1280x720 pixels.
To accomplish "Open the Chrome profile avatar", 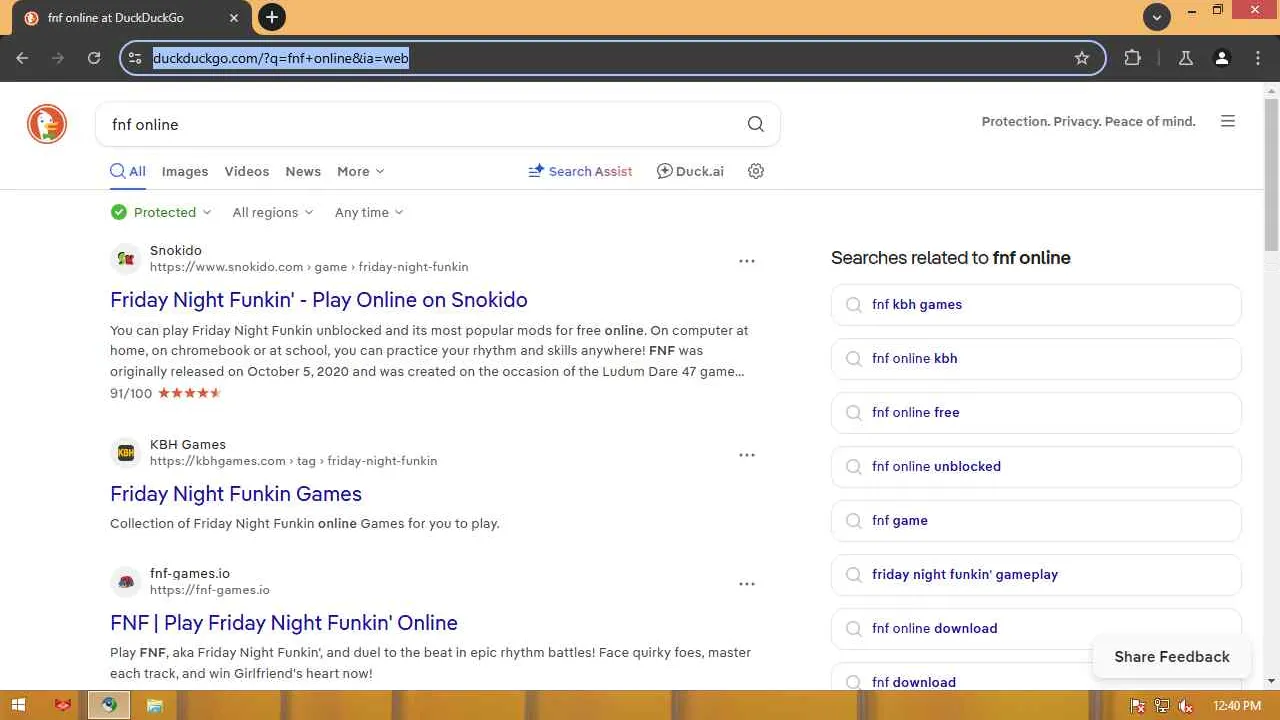I will point(1221,58).
